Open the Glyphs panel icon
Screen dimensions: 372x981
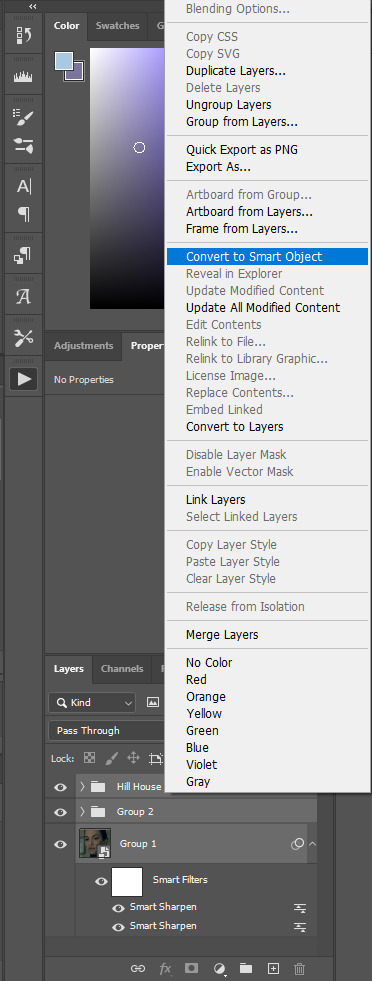[23, 297]
